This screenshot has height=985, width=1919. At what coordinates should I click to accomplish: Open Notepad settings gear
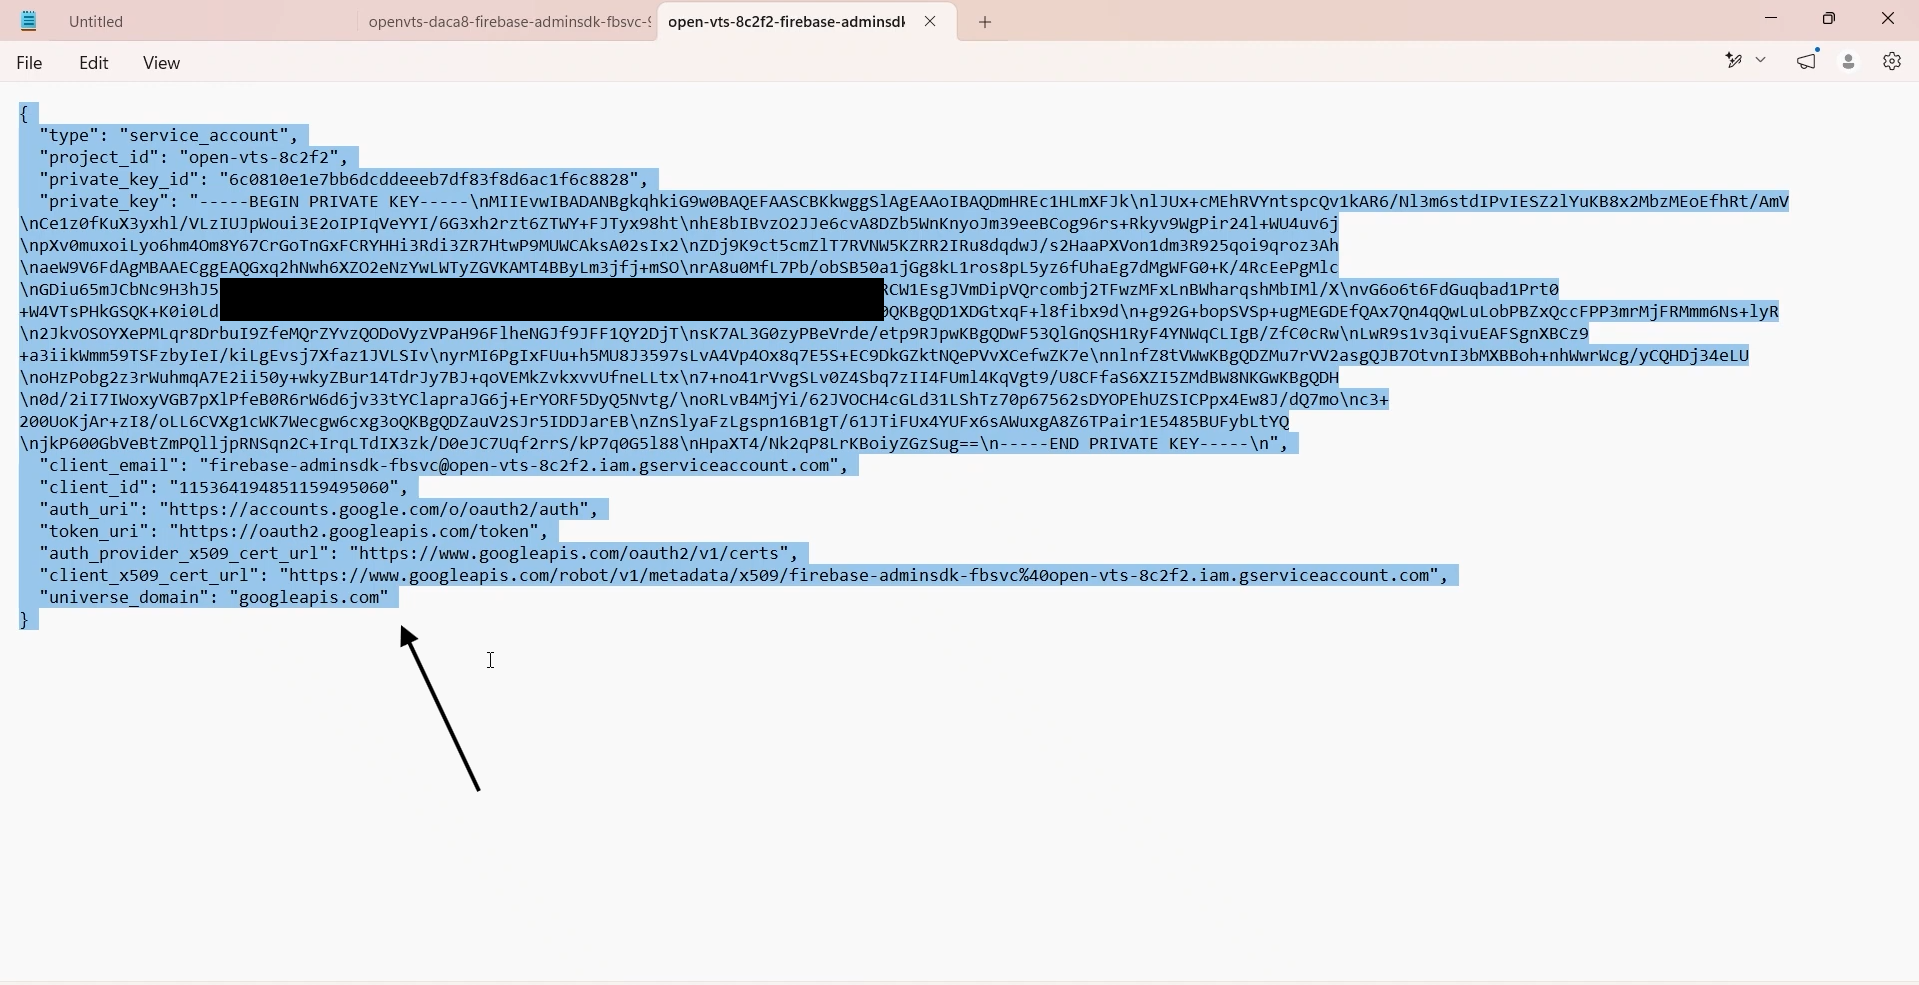1892,62
